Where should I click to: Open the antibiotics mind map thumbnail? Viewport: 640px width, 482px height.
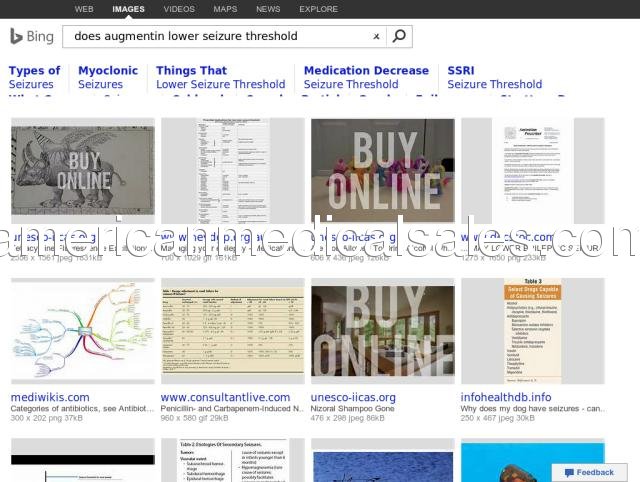[83, 331]
